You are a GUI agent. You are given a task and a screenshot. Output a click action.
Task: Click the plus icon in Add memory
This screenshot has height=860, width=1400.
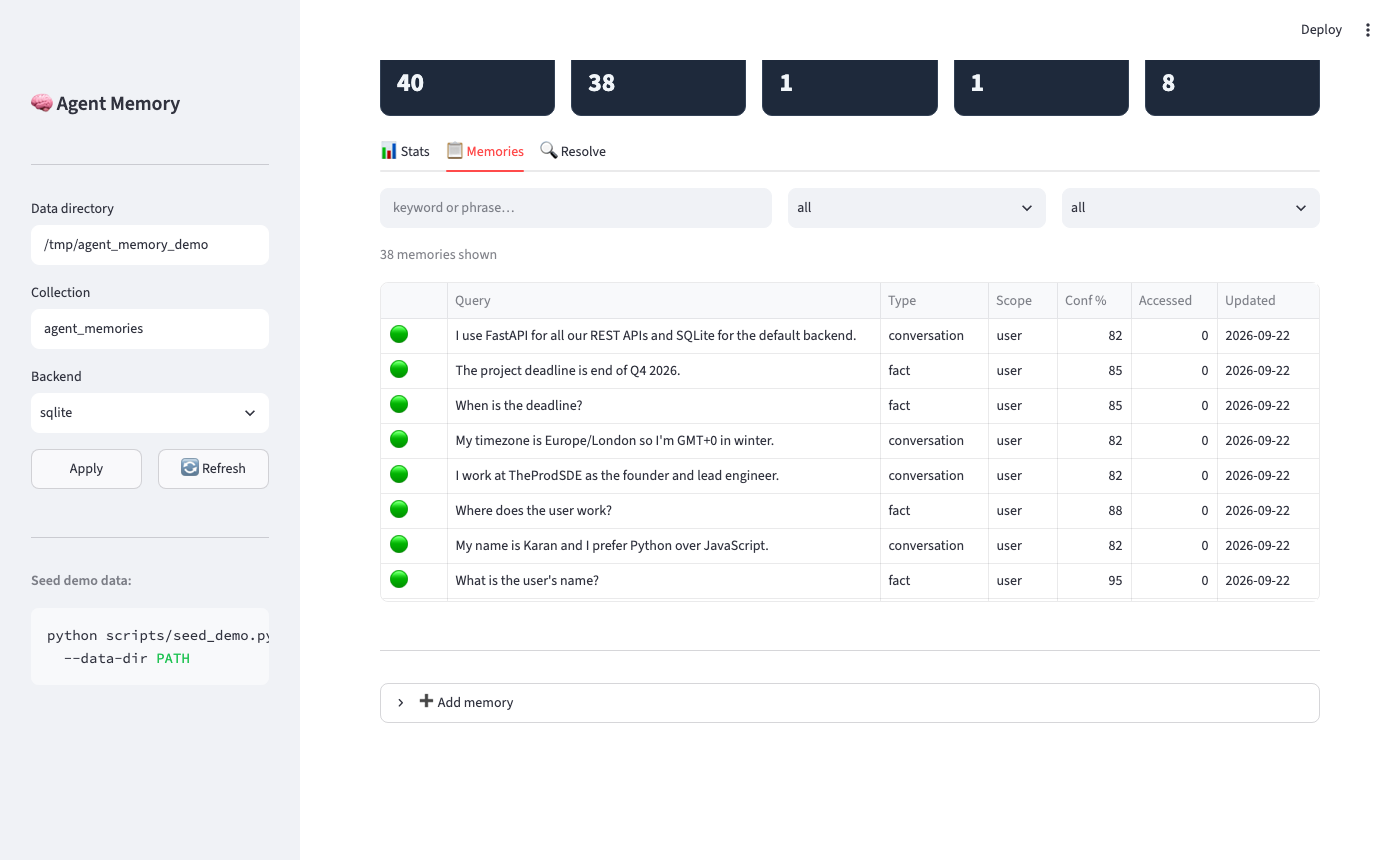click(426, 701)
